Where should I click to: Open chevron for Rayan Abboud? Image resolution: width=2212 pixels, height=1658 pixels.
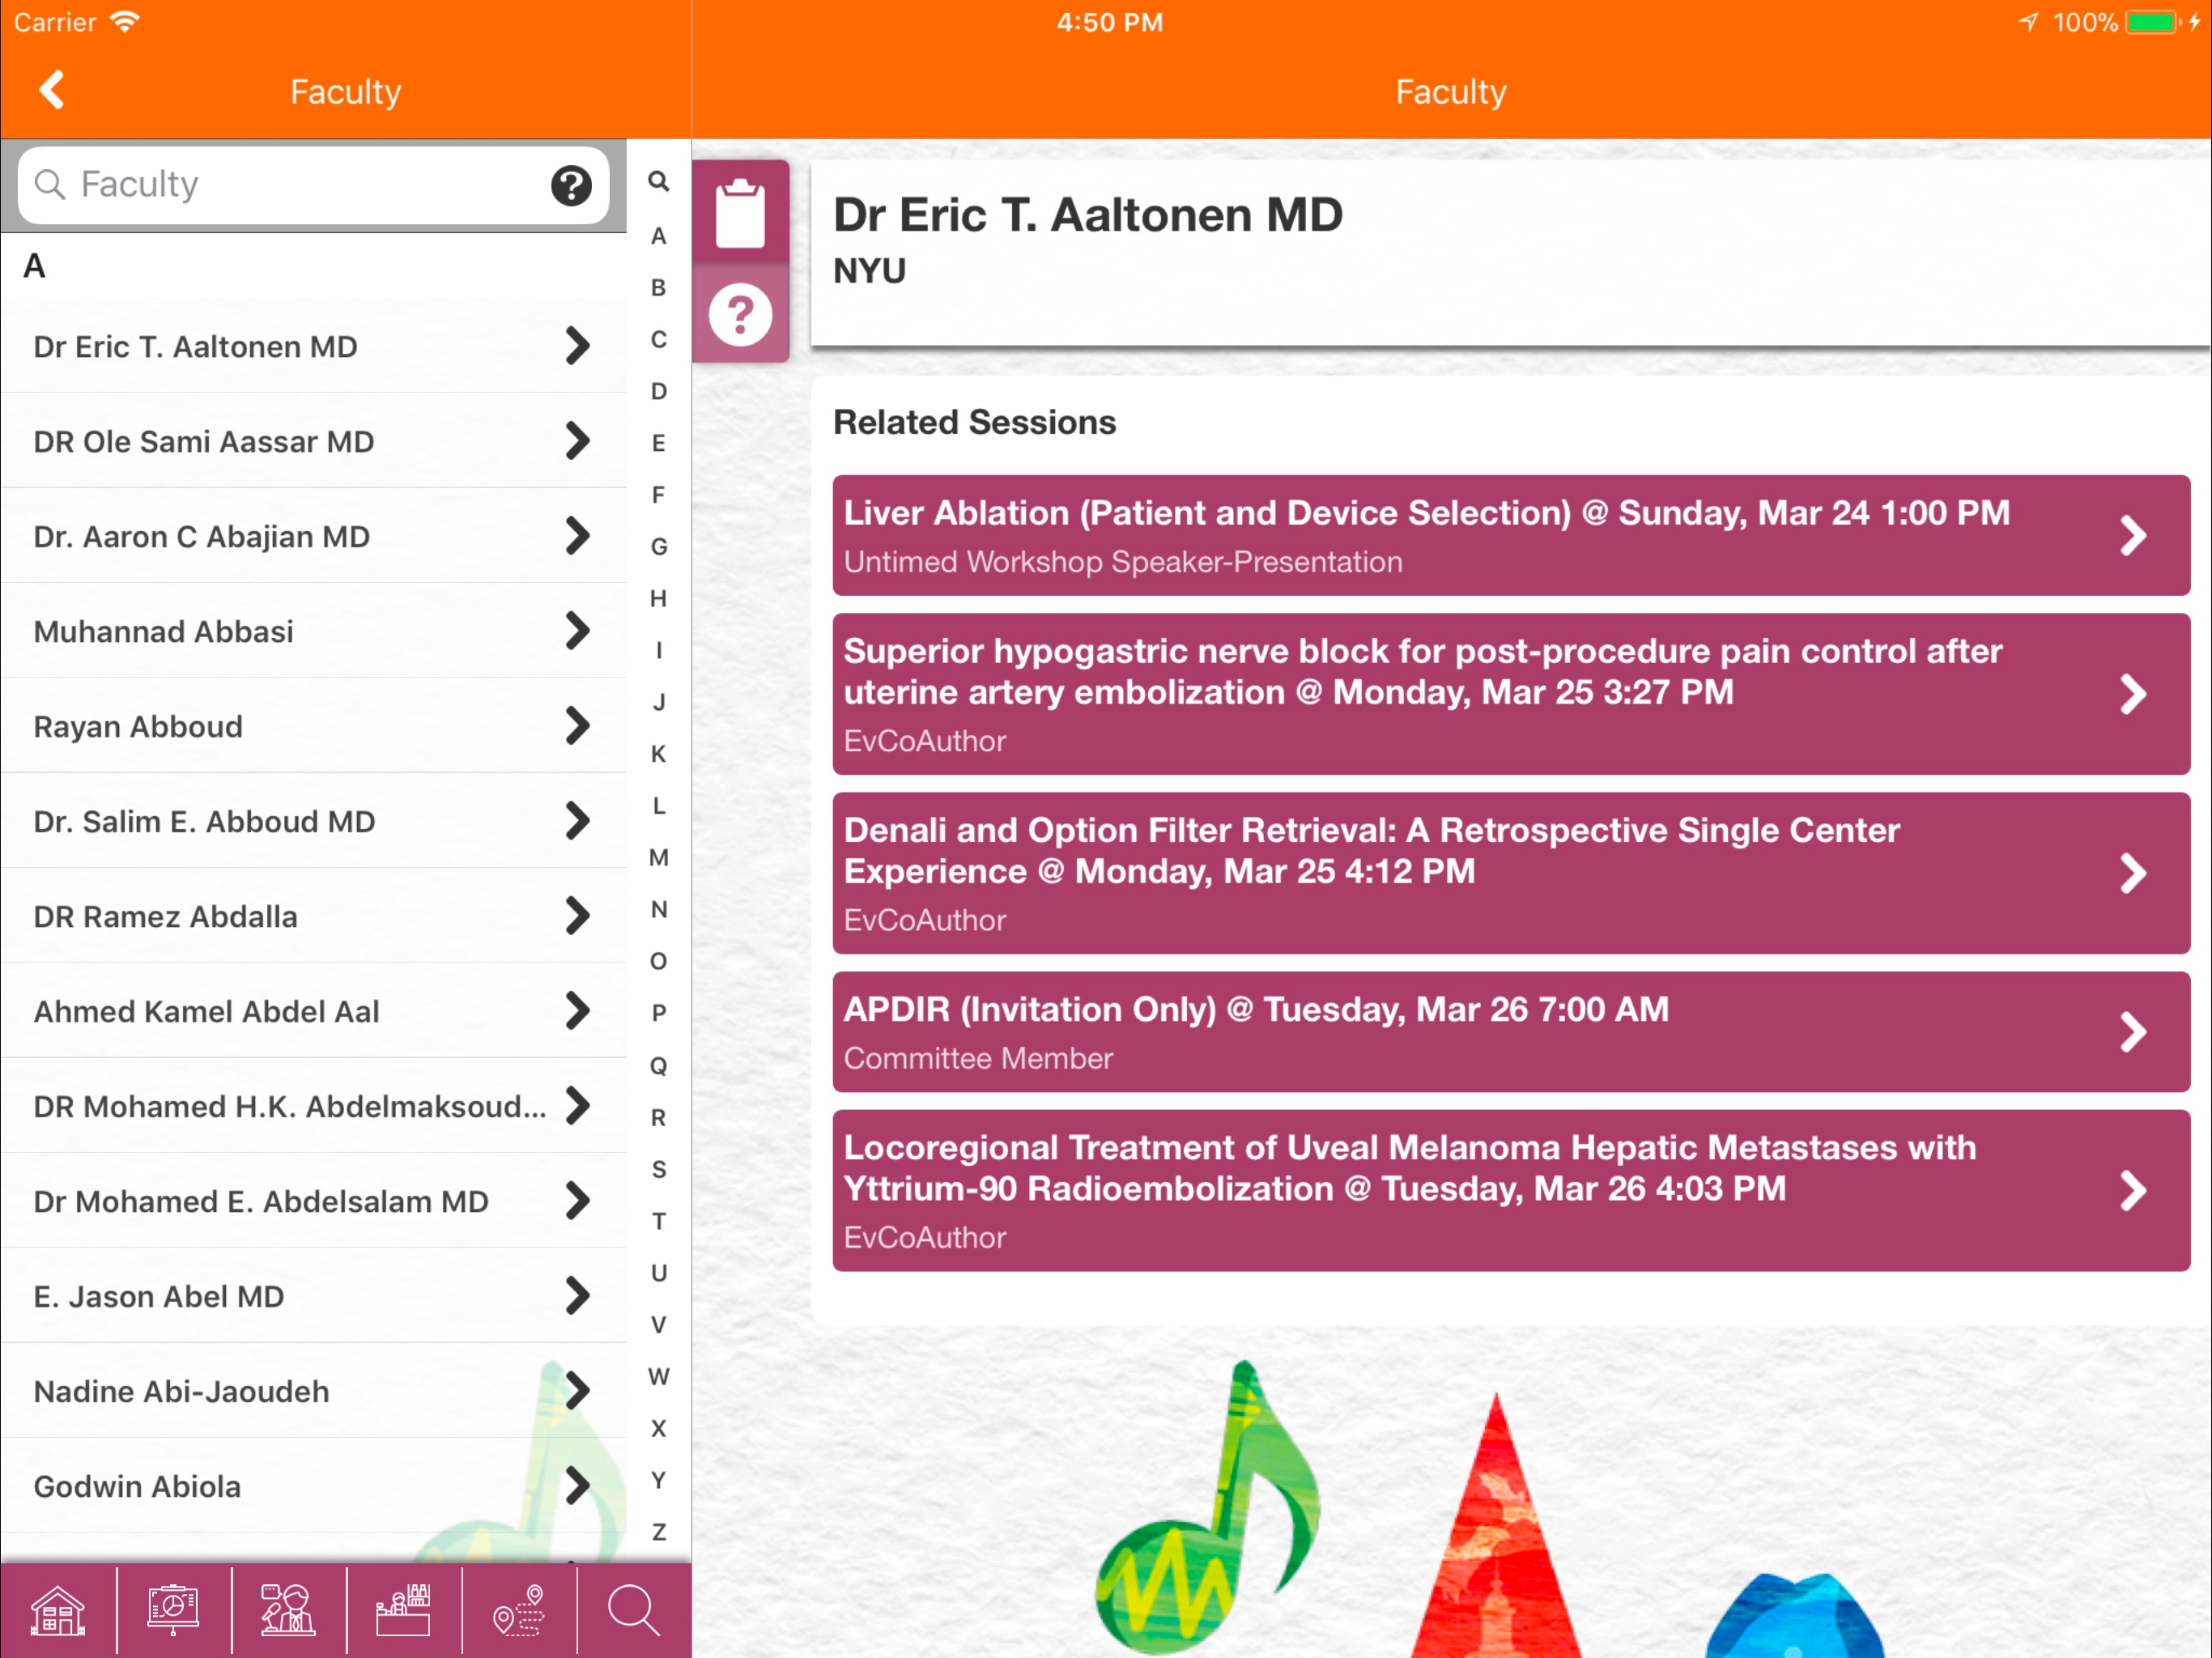point(577,726)
